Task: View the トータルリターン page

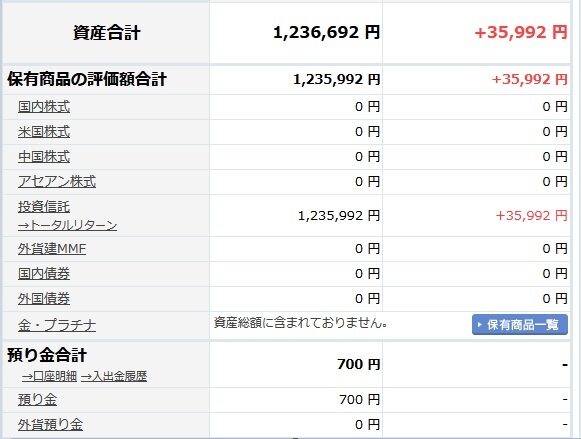Action: click(x=67, y=225)
